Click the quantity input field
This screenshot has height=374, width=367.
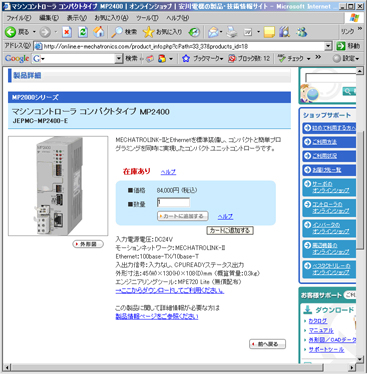[x=173, y=202]
